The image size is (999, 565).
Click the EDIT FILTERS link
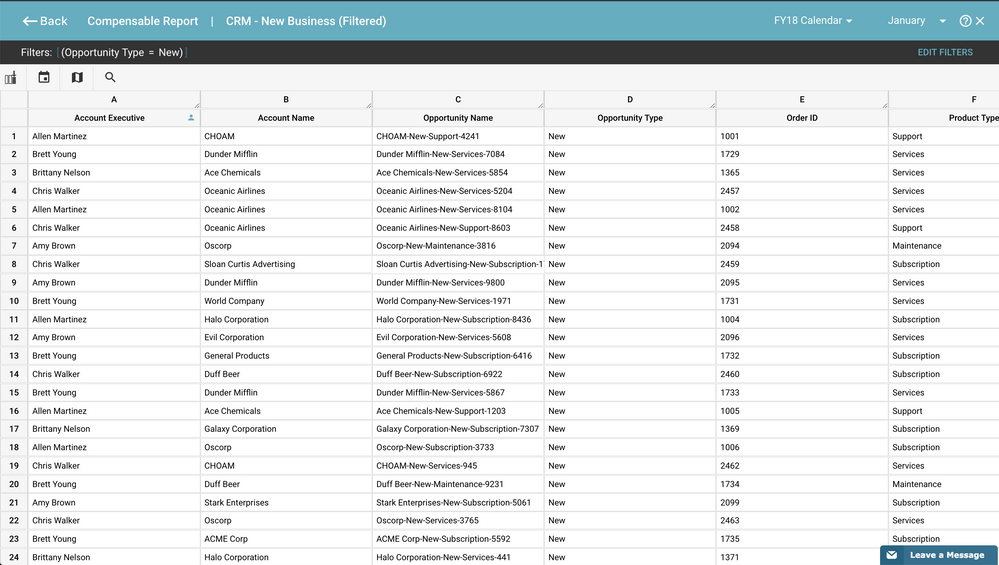click(945, 52)
